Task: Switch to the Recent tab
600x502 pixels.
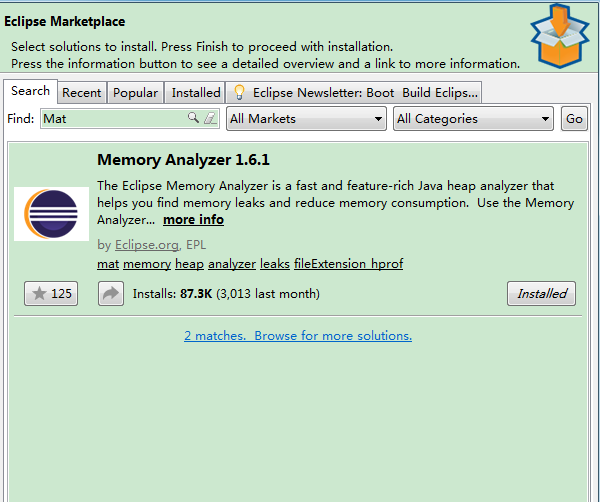Action: point(82,93)
